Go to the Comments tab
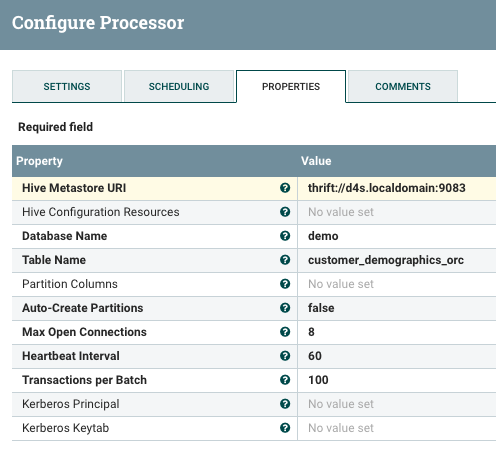The height and width of the screenshot is (464, 496). tap(403, 86)
